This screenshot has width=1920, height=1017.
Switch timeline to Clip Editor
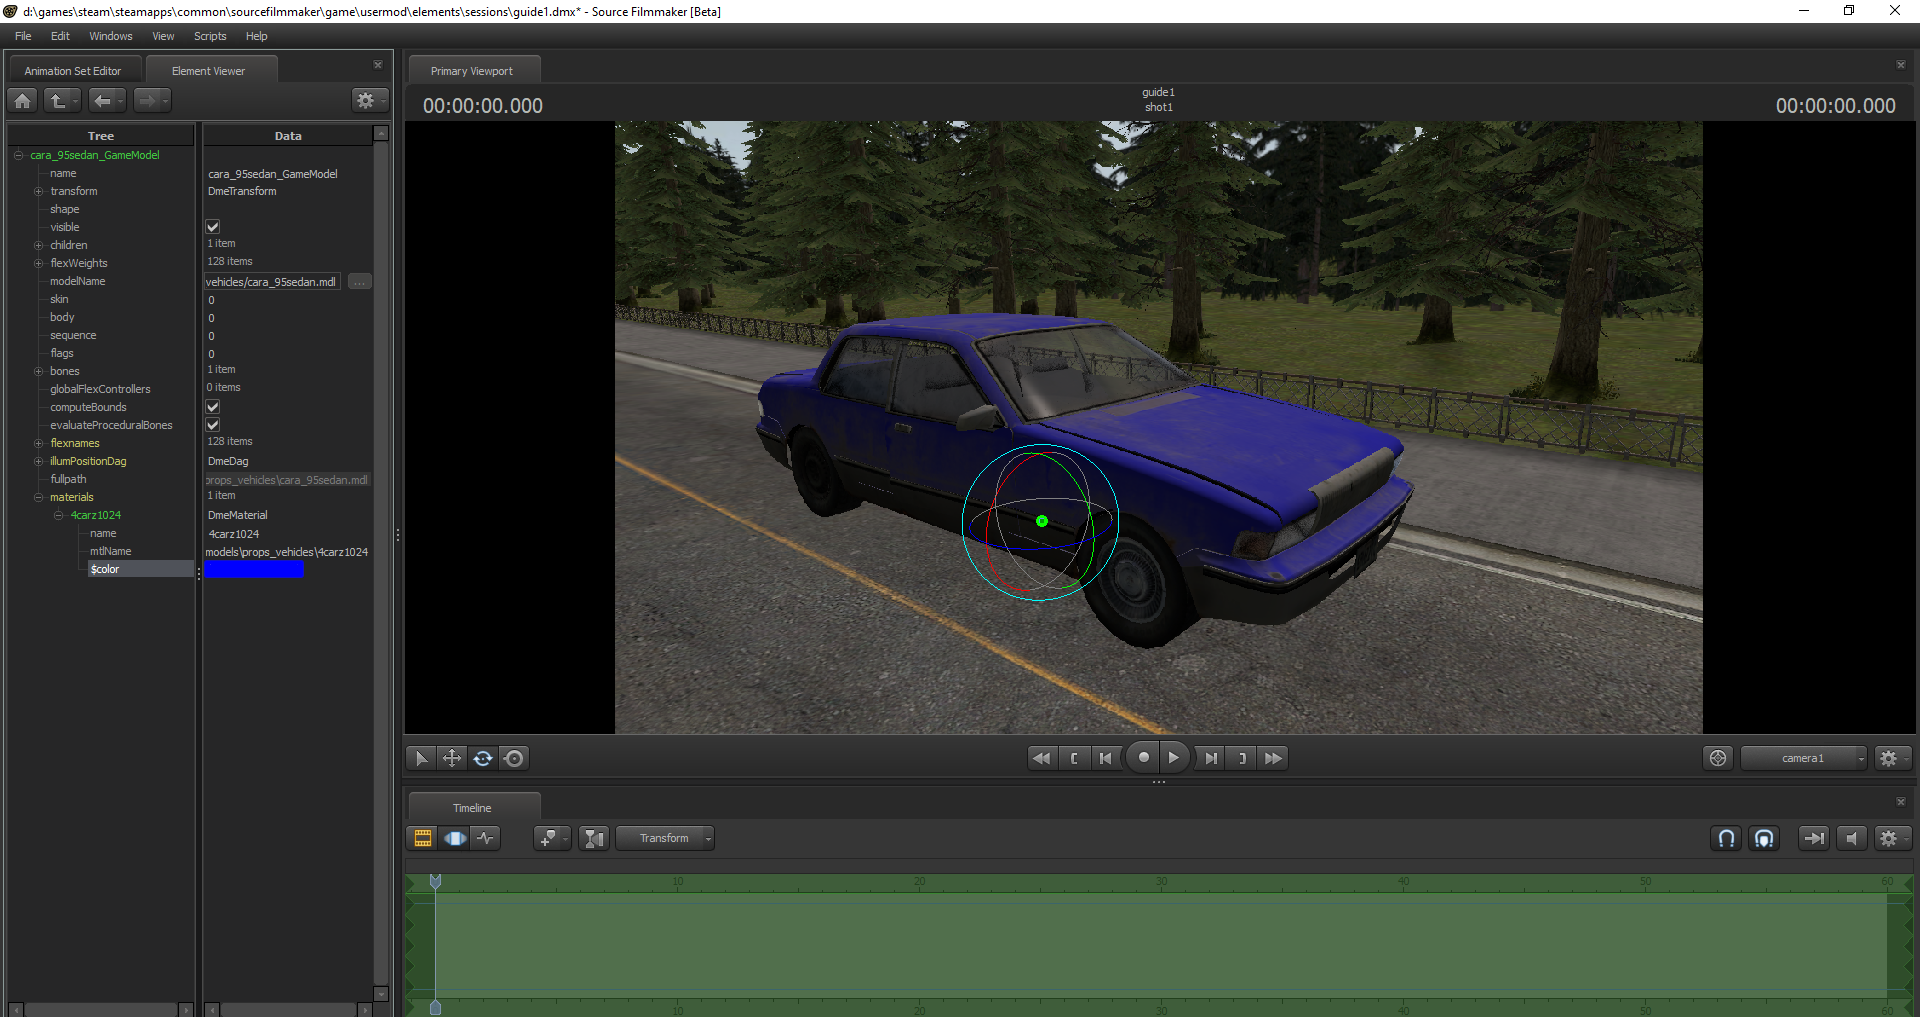coord(423,838)
